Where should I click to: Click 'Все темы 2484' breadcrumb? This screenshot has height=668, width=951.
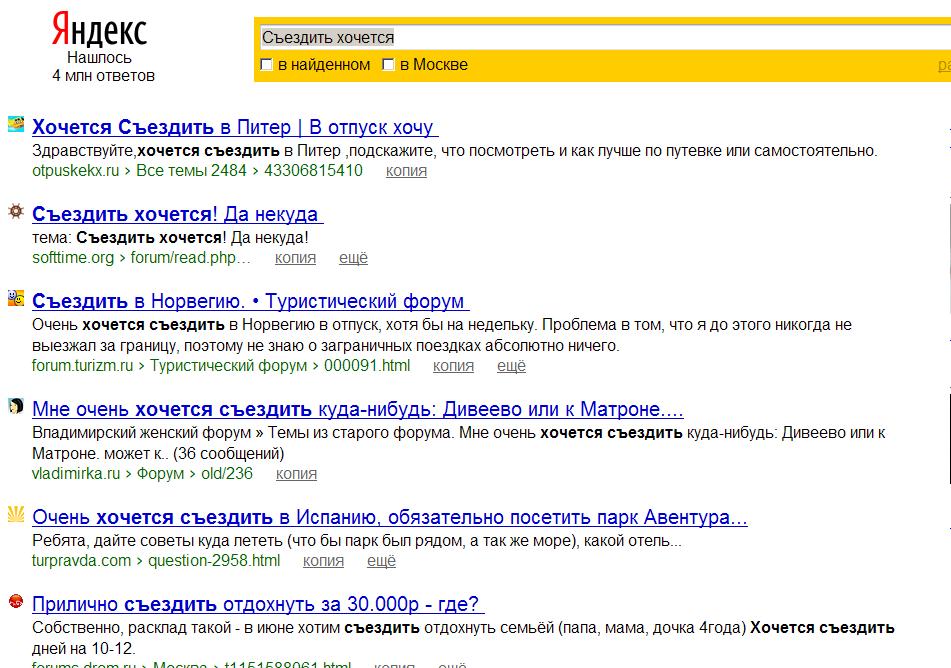click(x=191, y=170)
